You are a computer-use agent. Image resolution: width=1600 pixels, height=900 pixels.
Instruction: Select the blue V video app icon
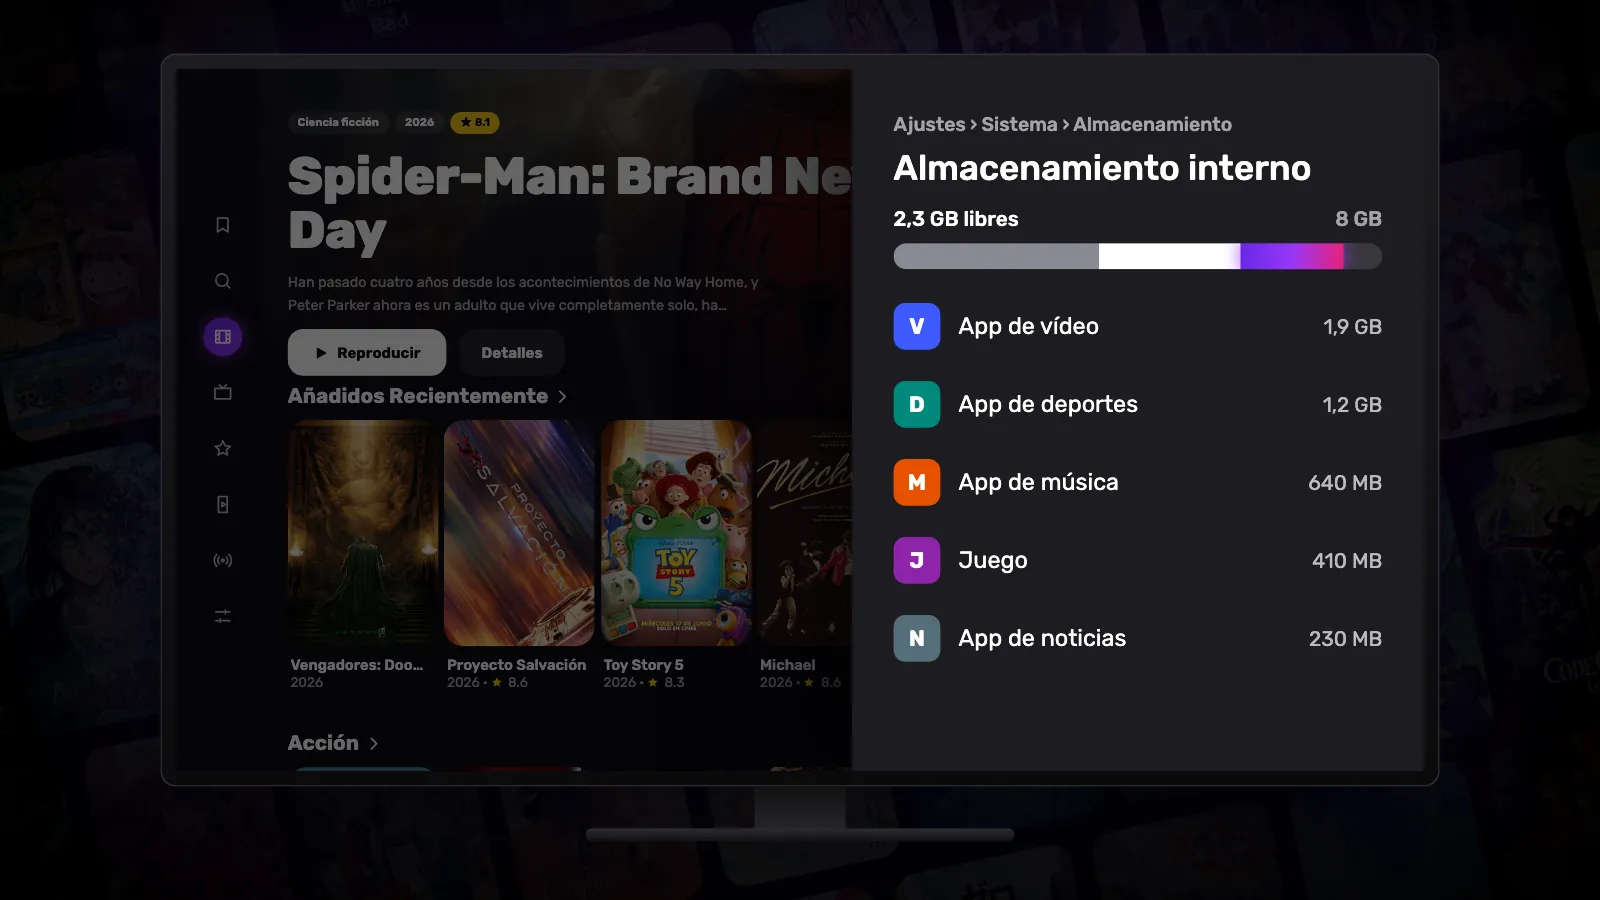pos(917,326)
